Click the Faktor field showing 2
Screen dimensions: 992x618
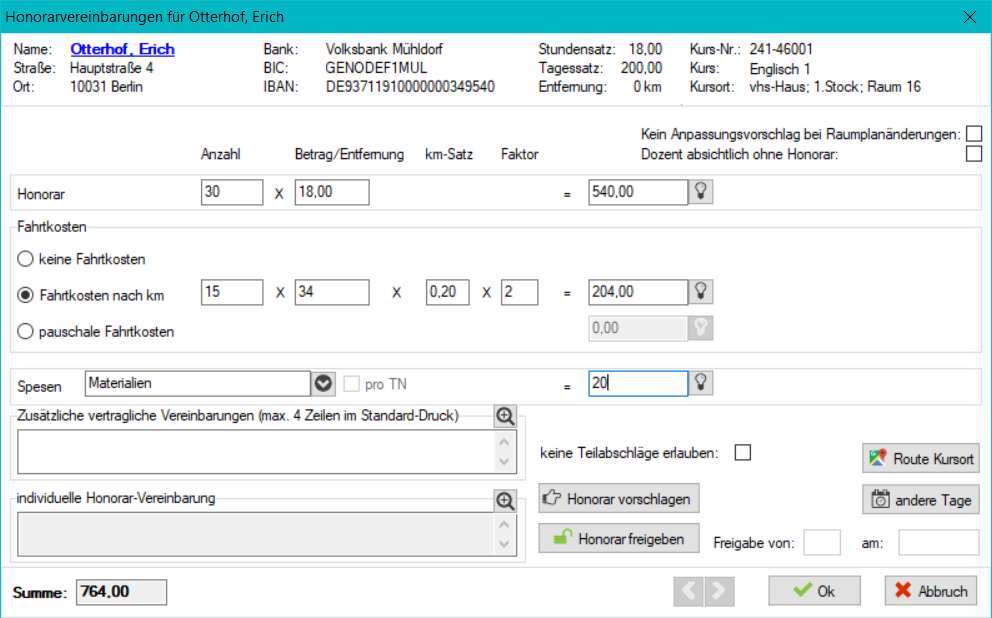point(519,292)
